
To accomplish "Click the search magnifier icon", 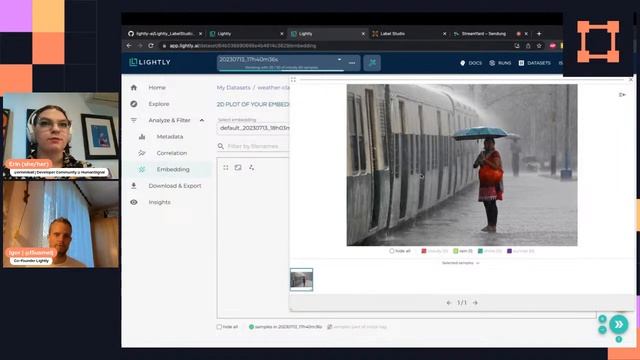I will tap(221, 146).
